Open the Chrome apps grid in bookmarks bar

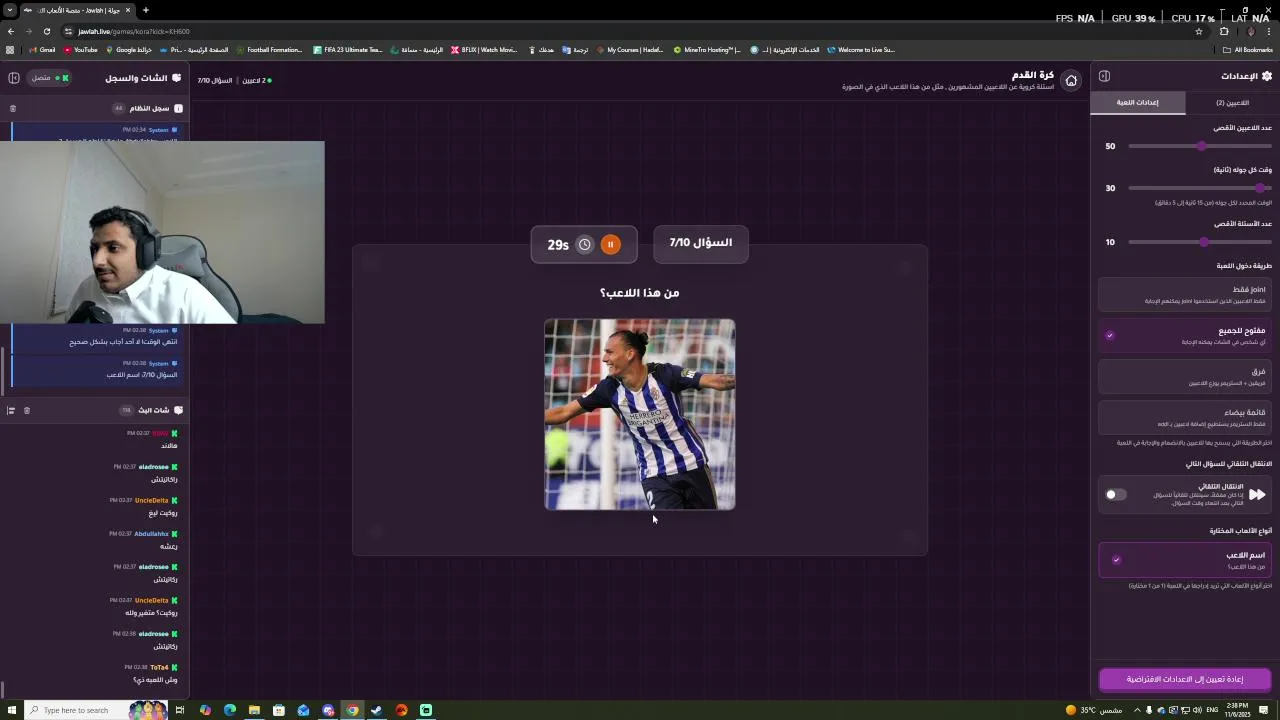(x=10, y=49)
